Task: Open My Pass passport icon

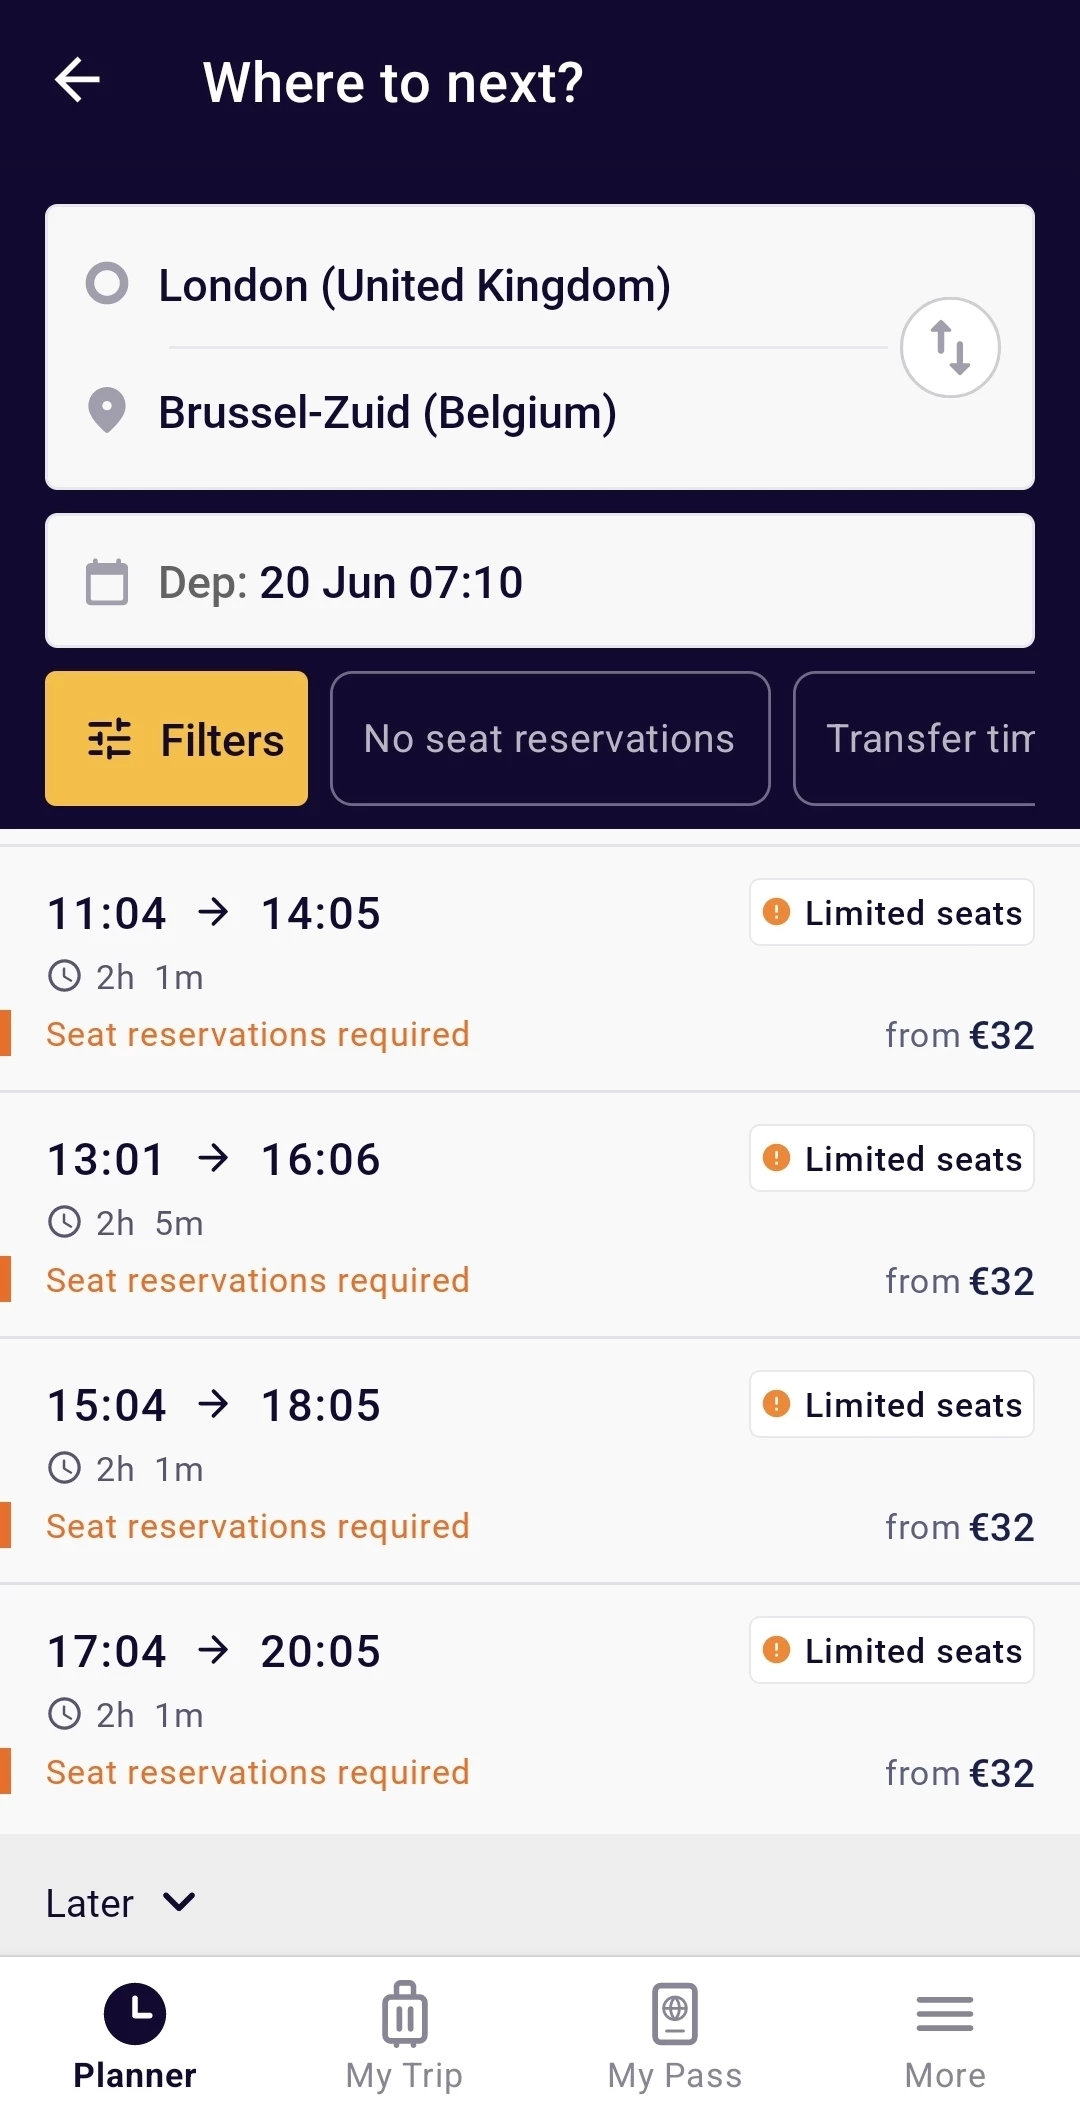Action: (675, 2013)
